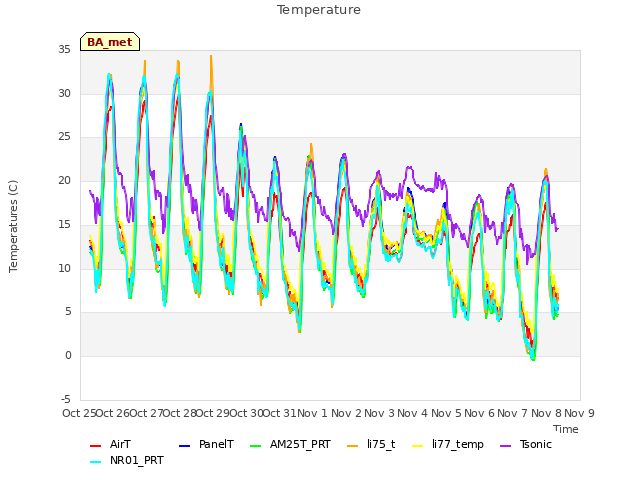Click the yellow li77_temp legend color marker
Viewport: 640px width, 480px height.
click(x=418, y=446)
